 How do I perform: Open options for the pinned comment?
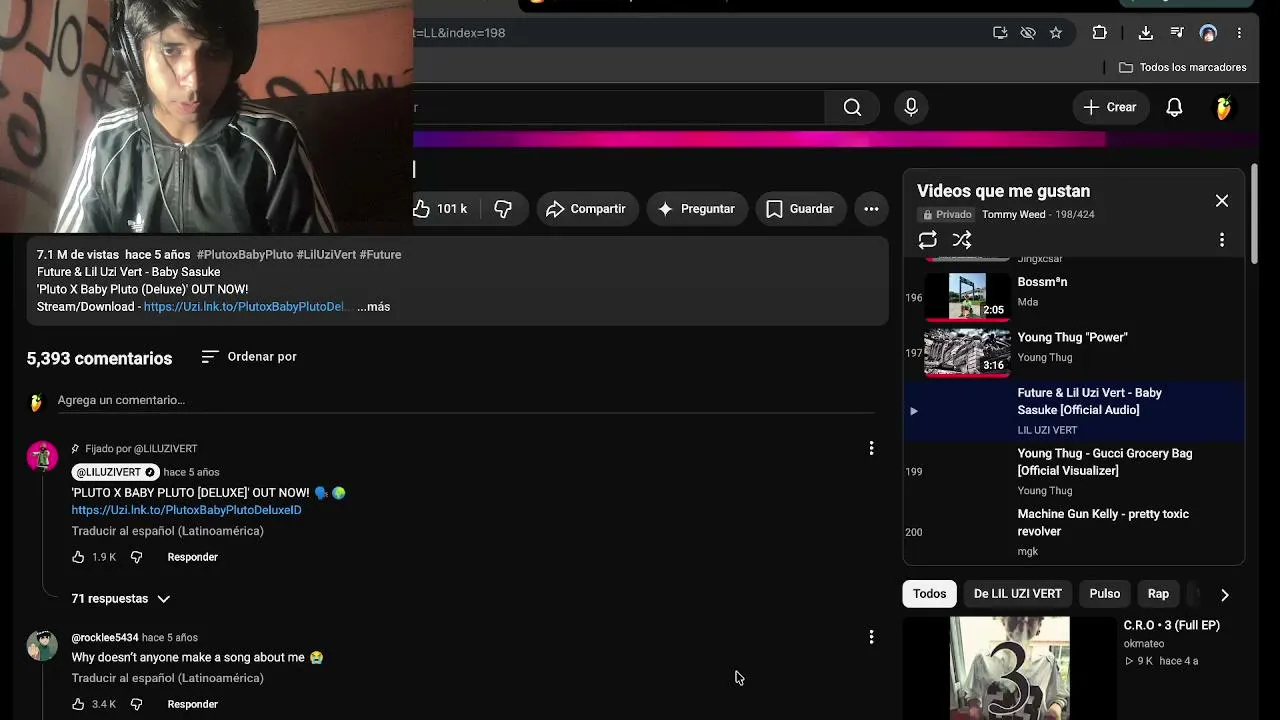[871, 449]
